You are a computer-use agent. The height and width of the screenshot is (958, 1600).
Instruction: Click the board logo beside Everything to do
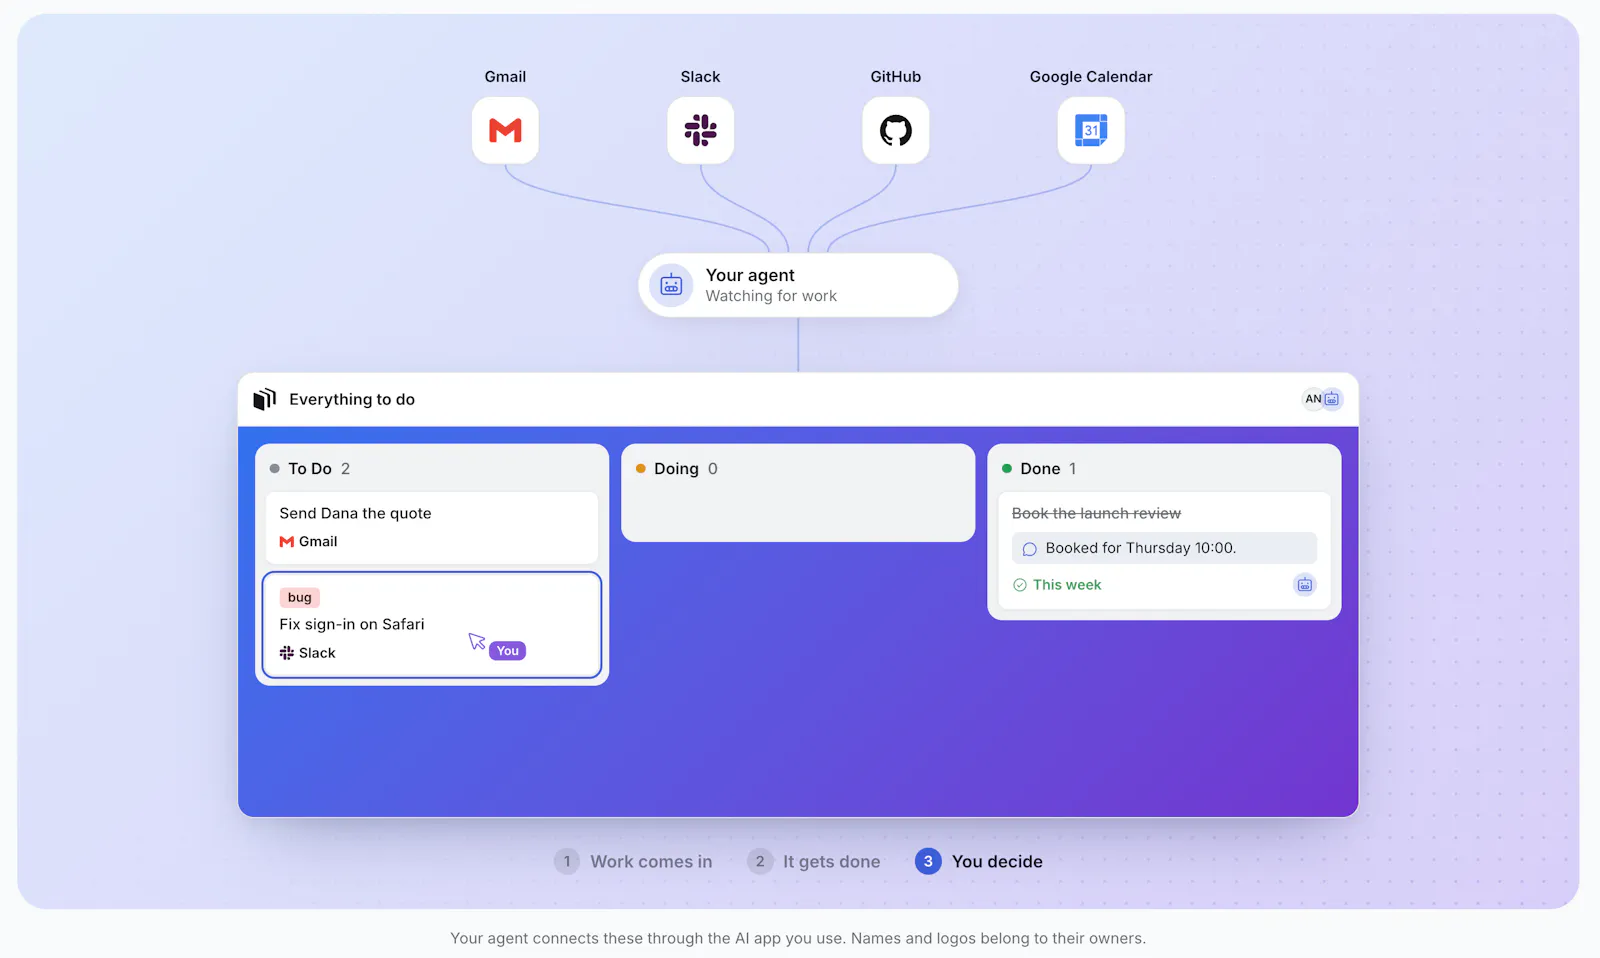pos(264,399)
